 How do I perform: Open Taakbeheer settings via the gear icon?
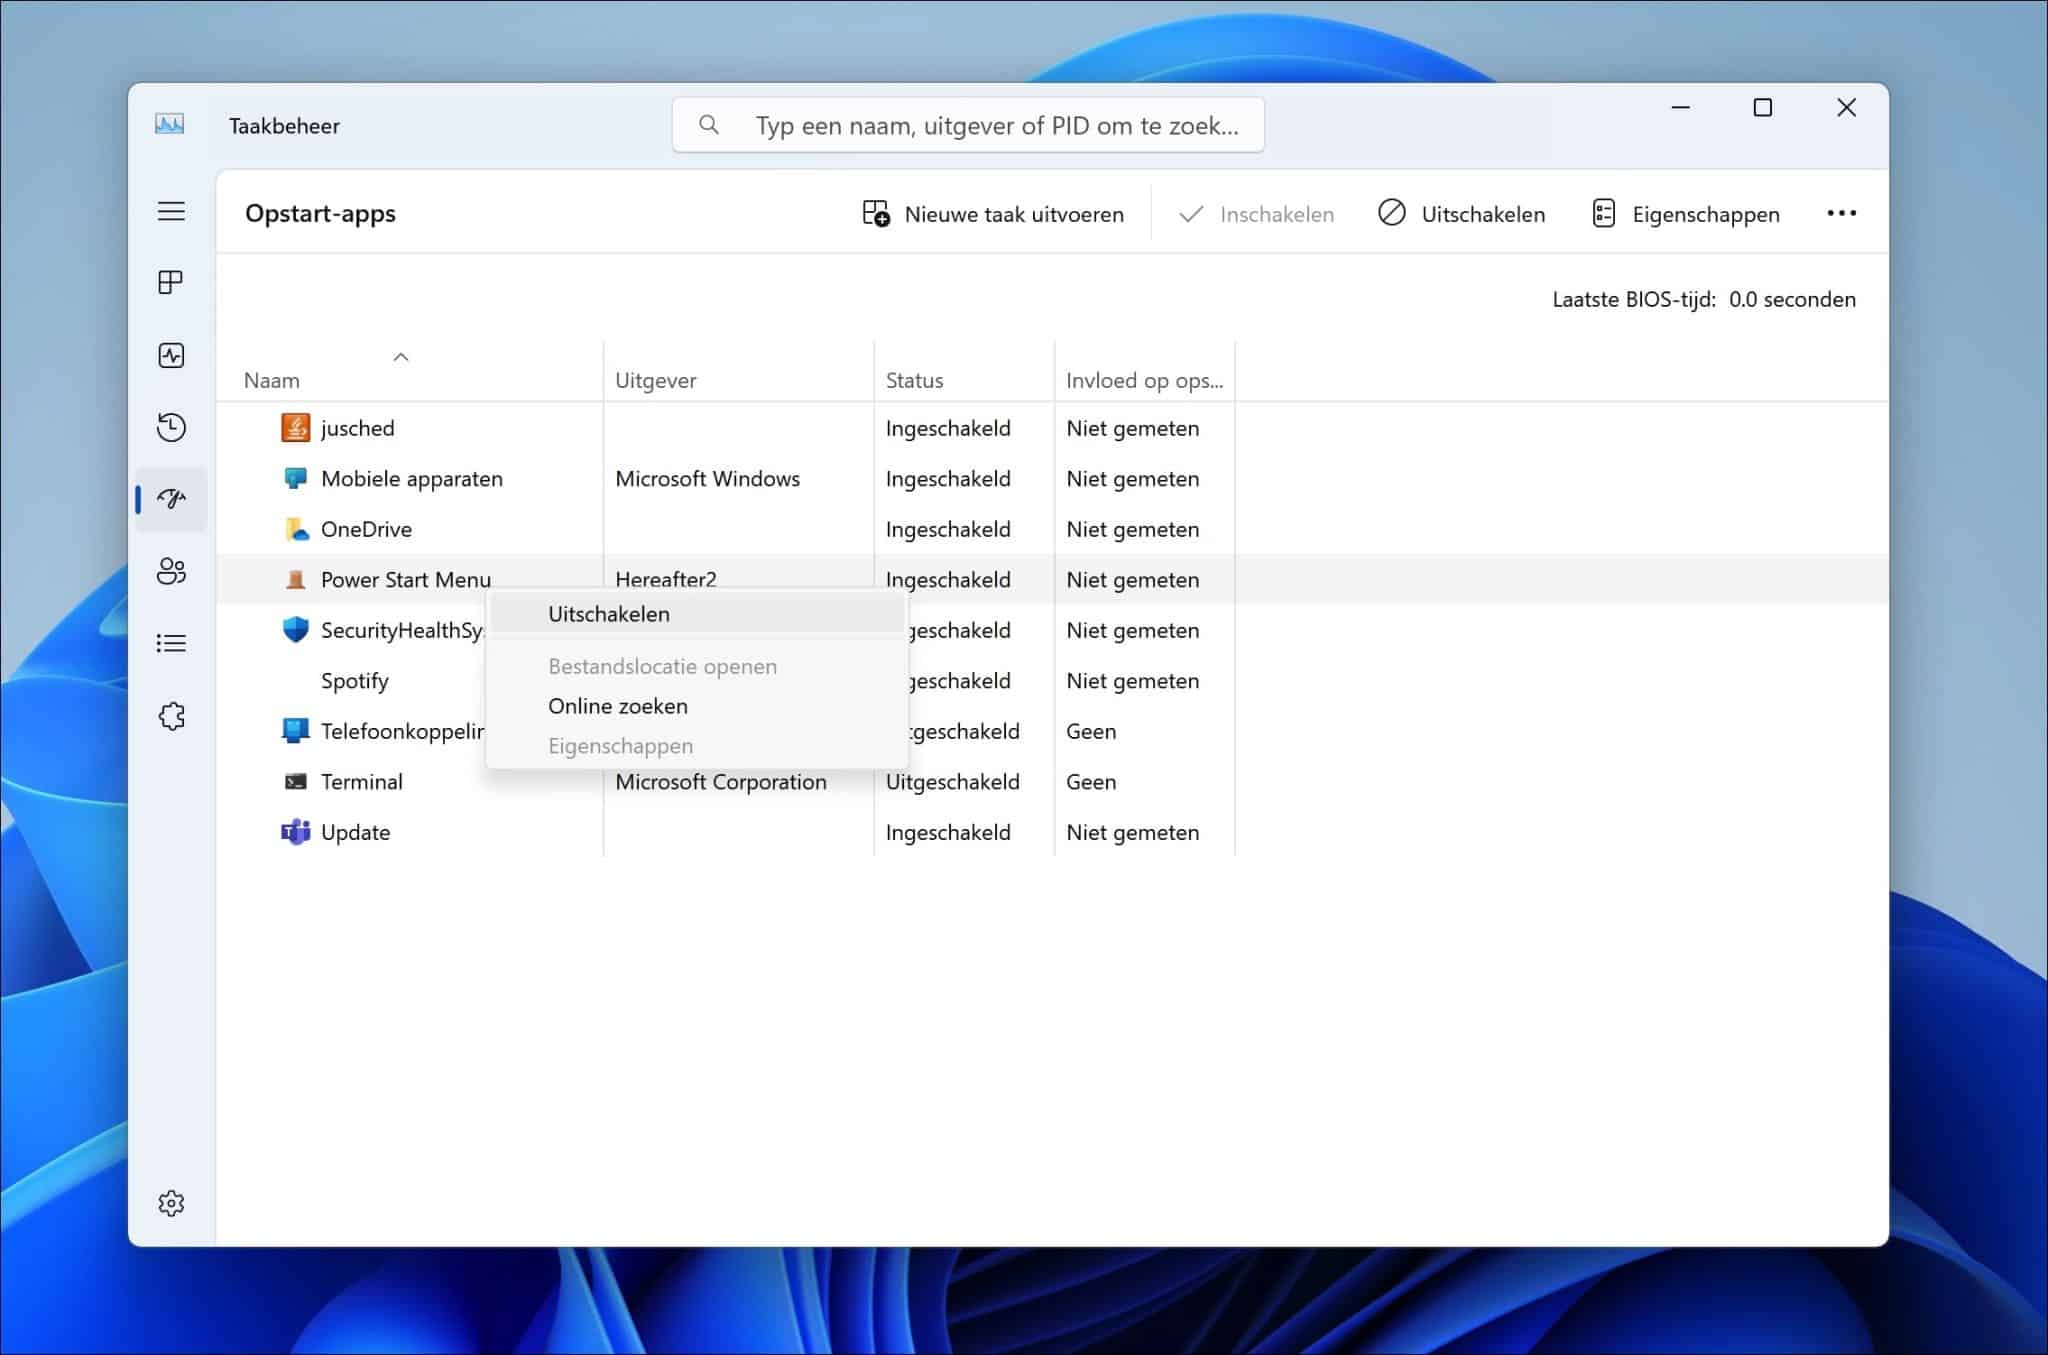click(x=171, y=1204)
